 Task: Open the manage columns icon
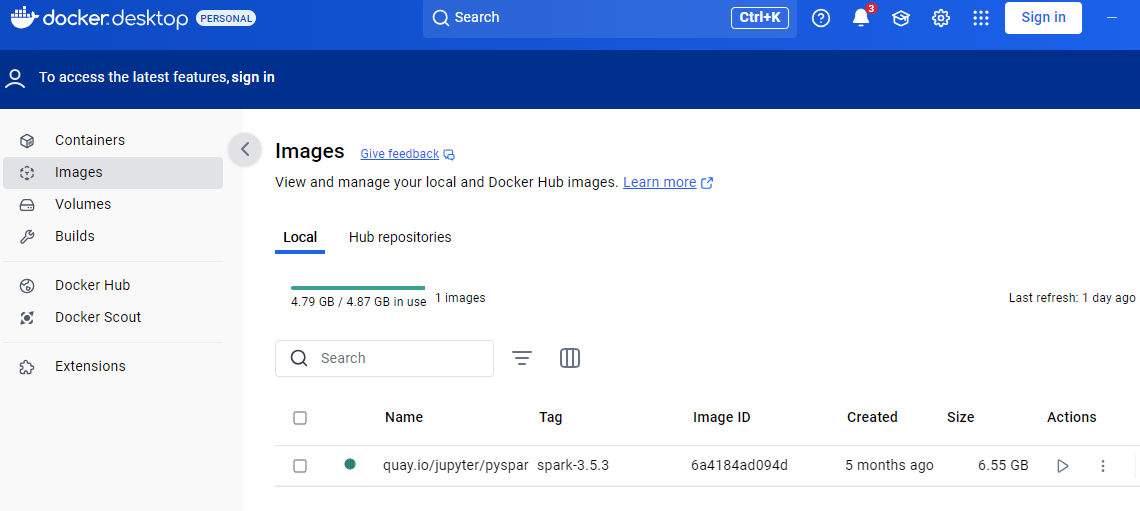coord(570,358)
